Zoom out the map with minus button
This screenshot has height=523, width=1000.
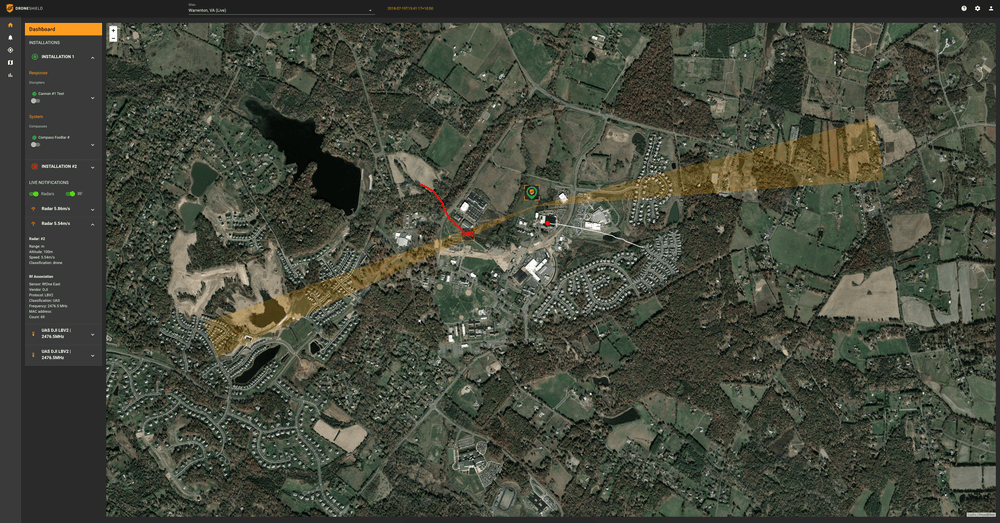pyautogui.click(x=113, y=37)
